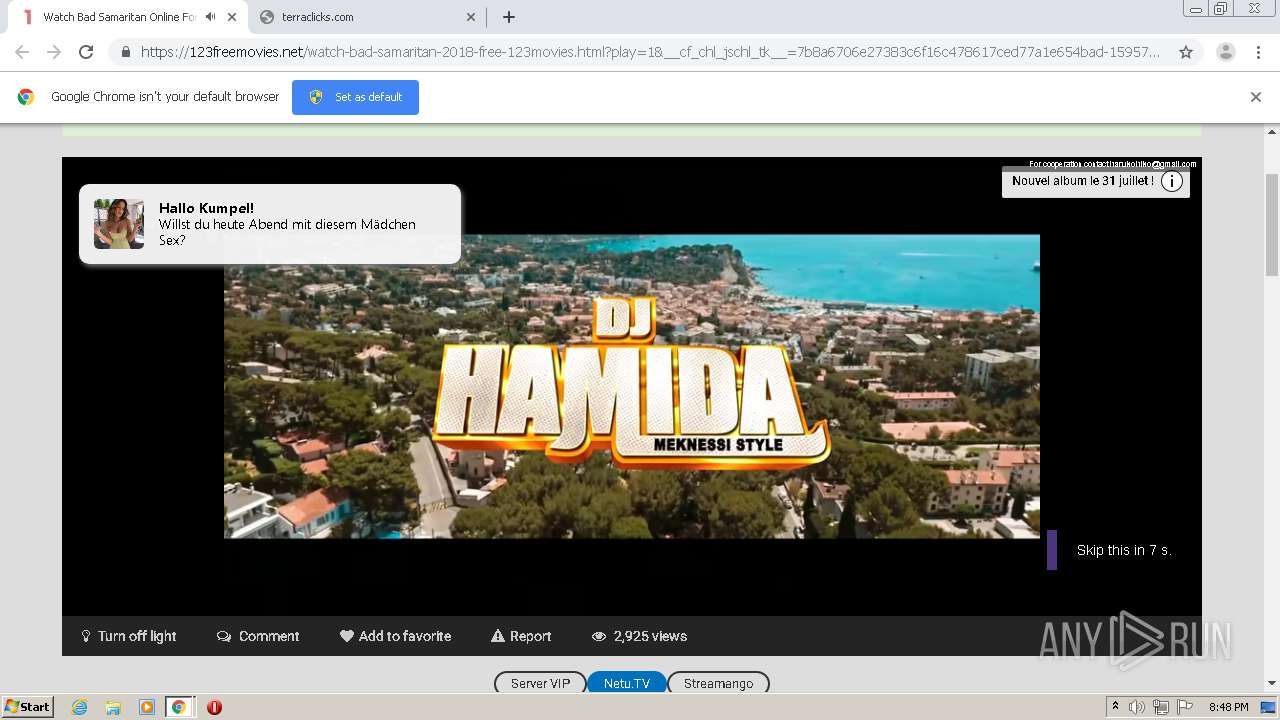
Task: Add movie to favorite
Action: pos(395,636)
